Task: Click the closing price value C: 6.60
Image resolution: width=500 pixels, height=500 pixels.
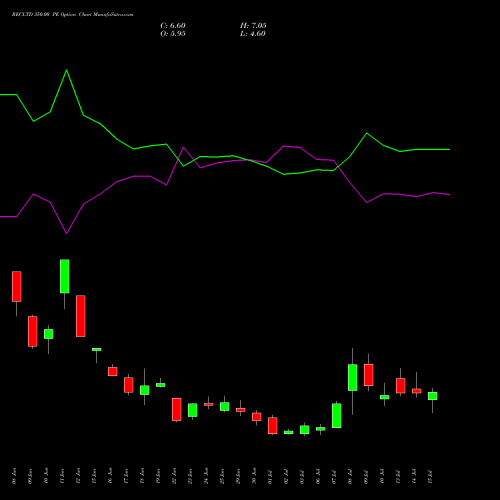Action: coord(173,26)
